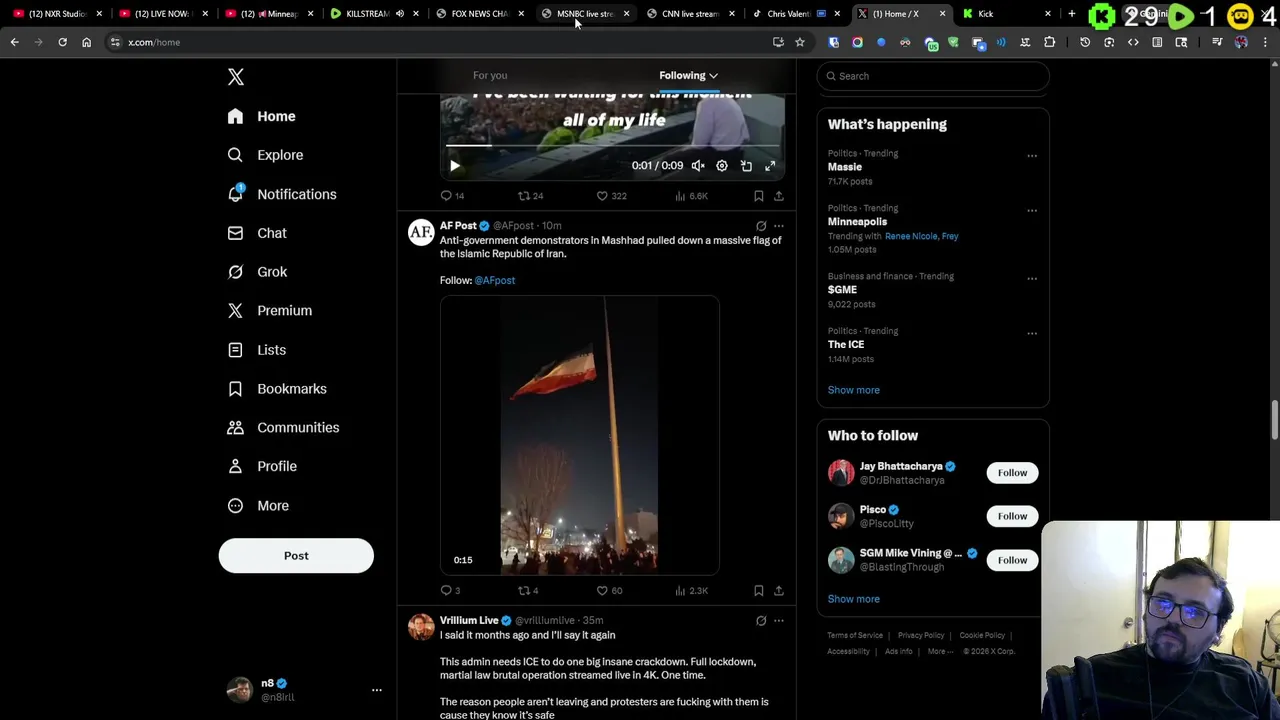Screen dimensions: 1280x720
Task: View analytics of the 6.6K views post
Action: point(691,196)
